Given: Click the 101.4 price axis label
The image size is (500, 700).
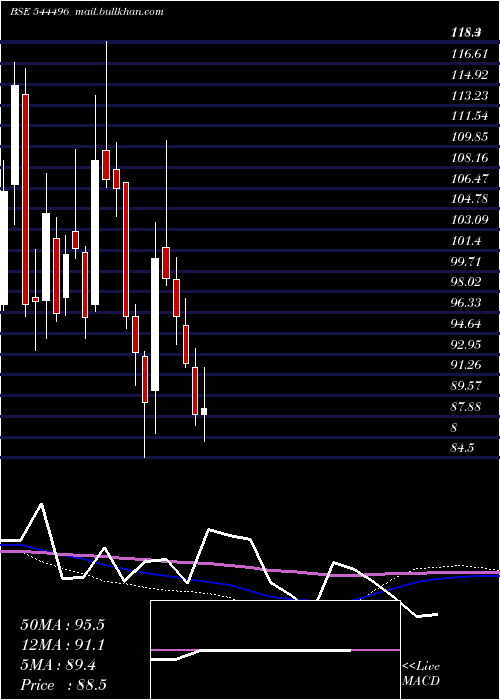Looking at the screenshot, I should pos(466,241).
